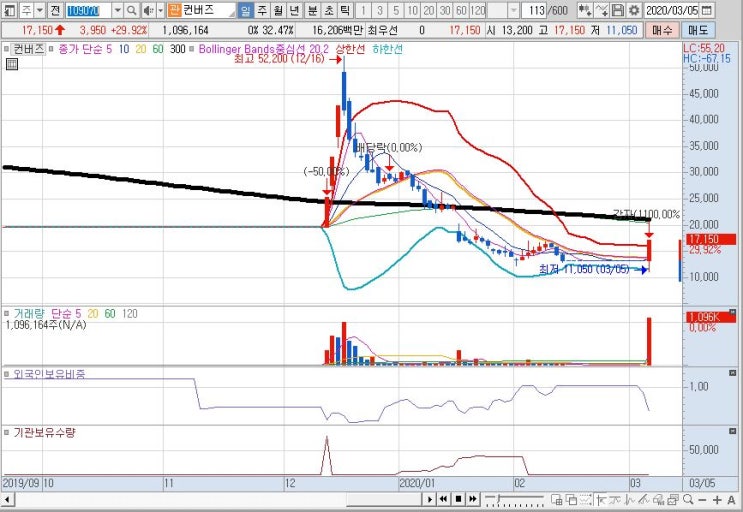Select the 초 second period tab
743x512 pixels.
329,10
